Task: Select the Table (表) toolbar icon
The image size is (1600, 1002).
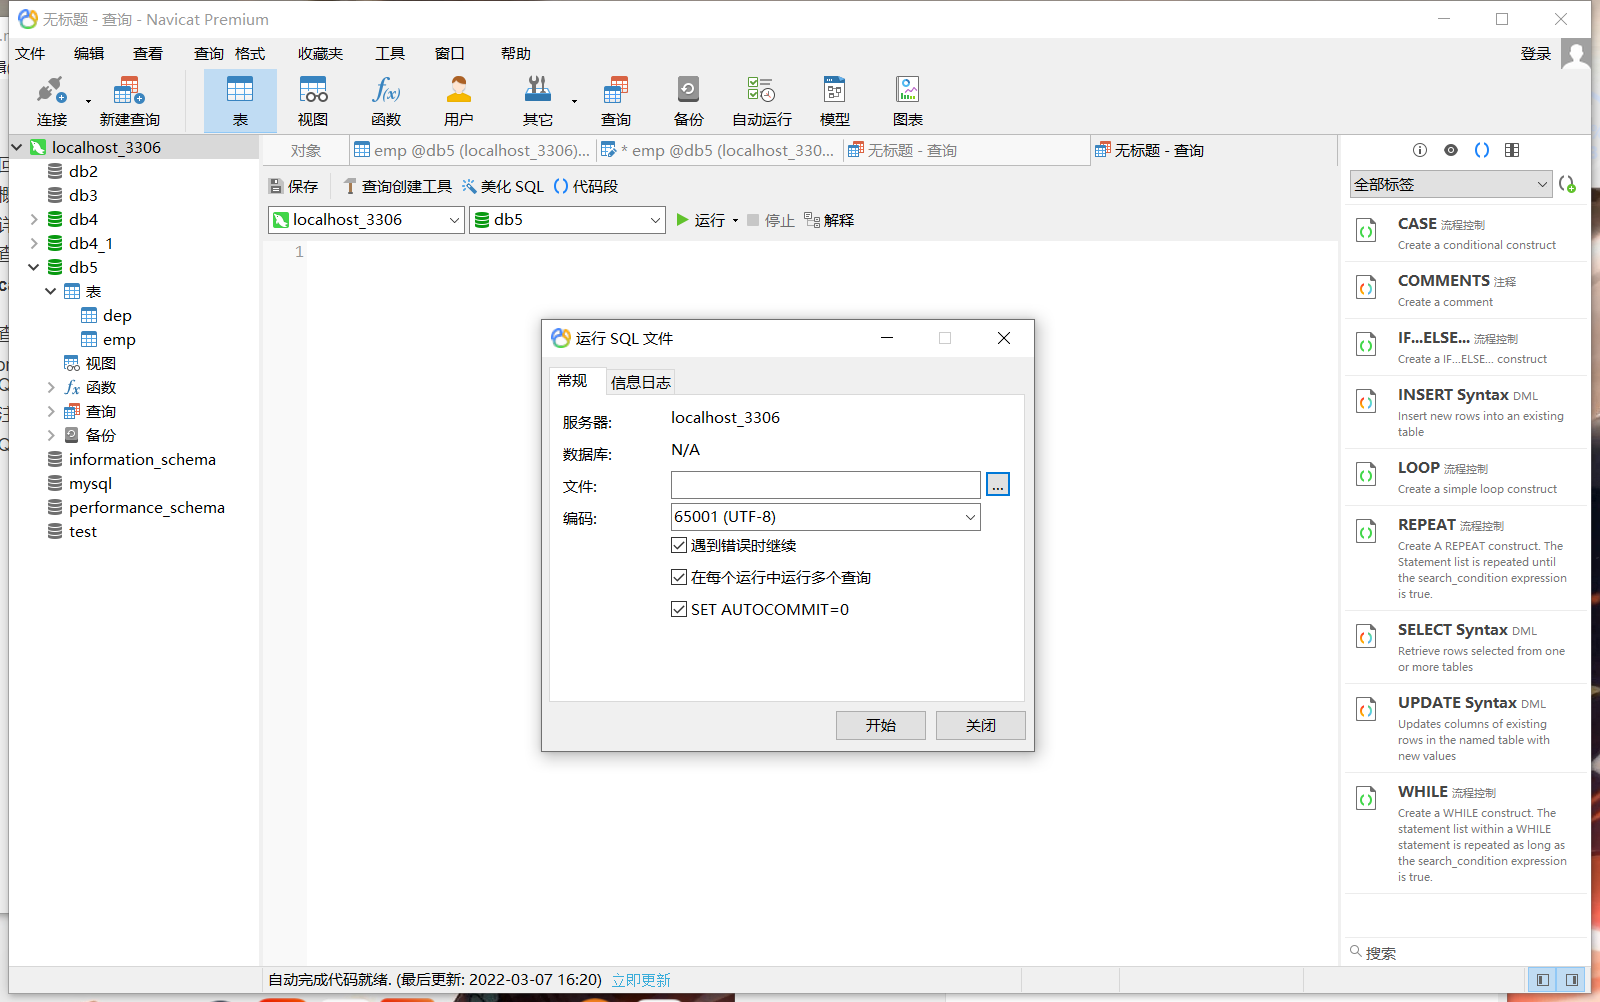Action: tap(240, 101)
